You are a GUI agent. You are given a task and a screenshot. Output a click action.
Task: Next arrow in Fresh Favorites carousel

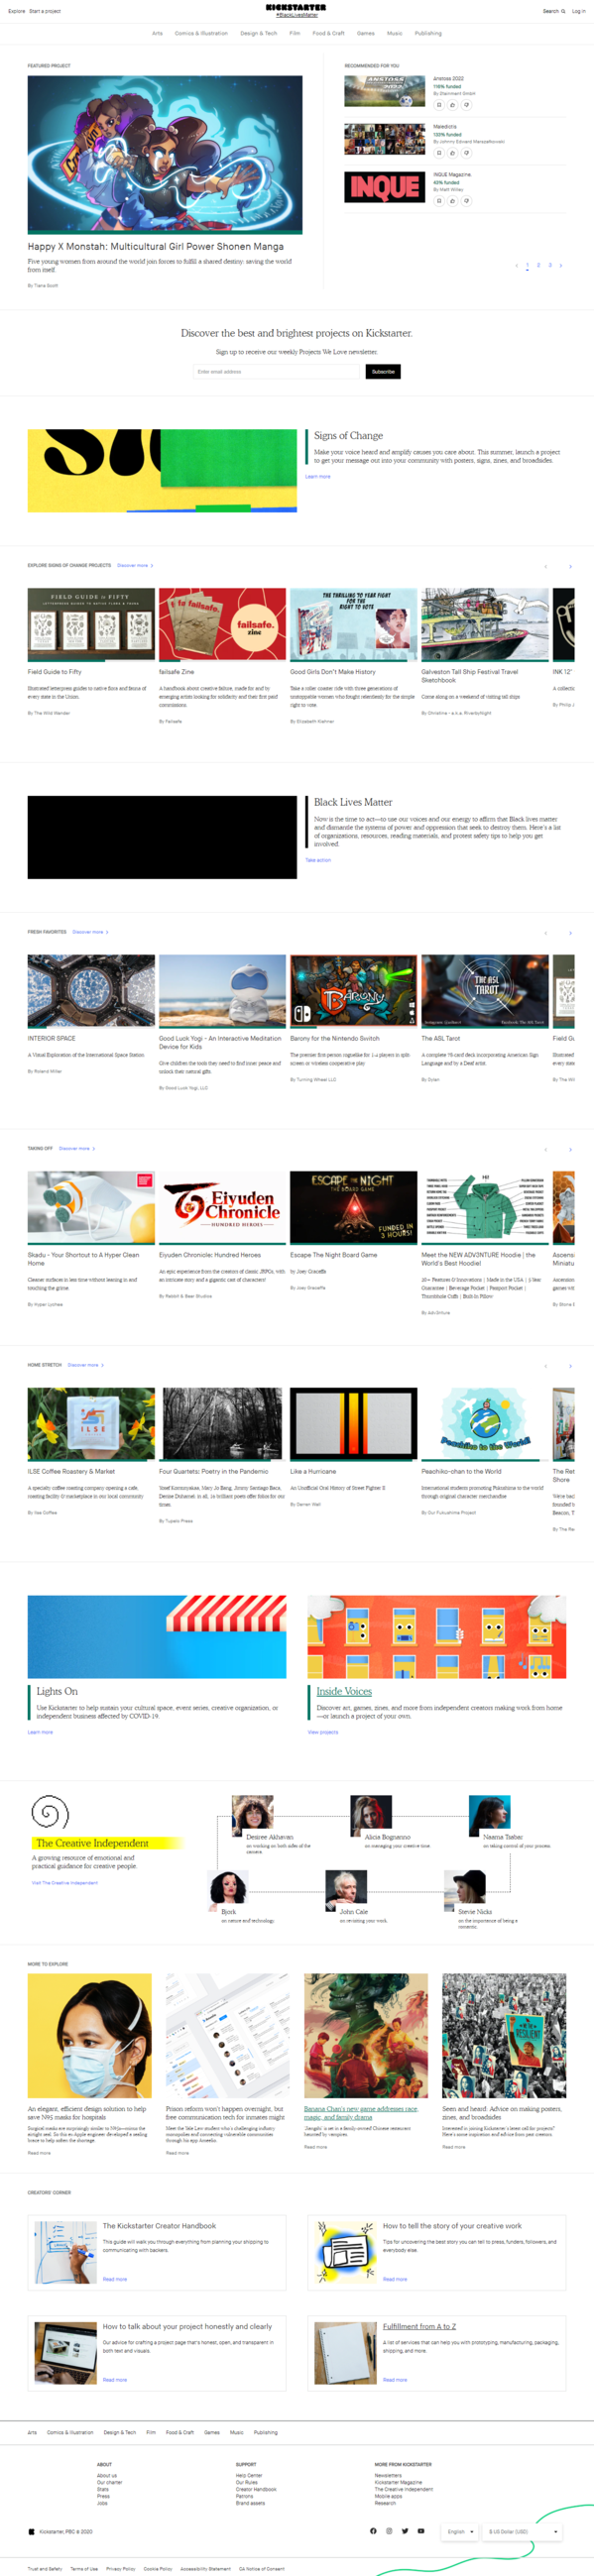(x=570, y=933)
